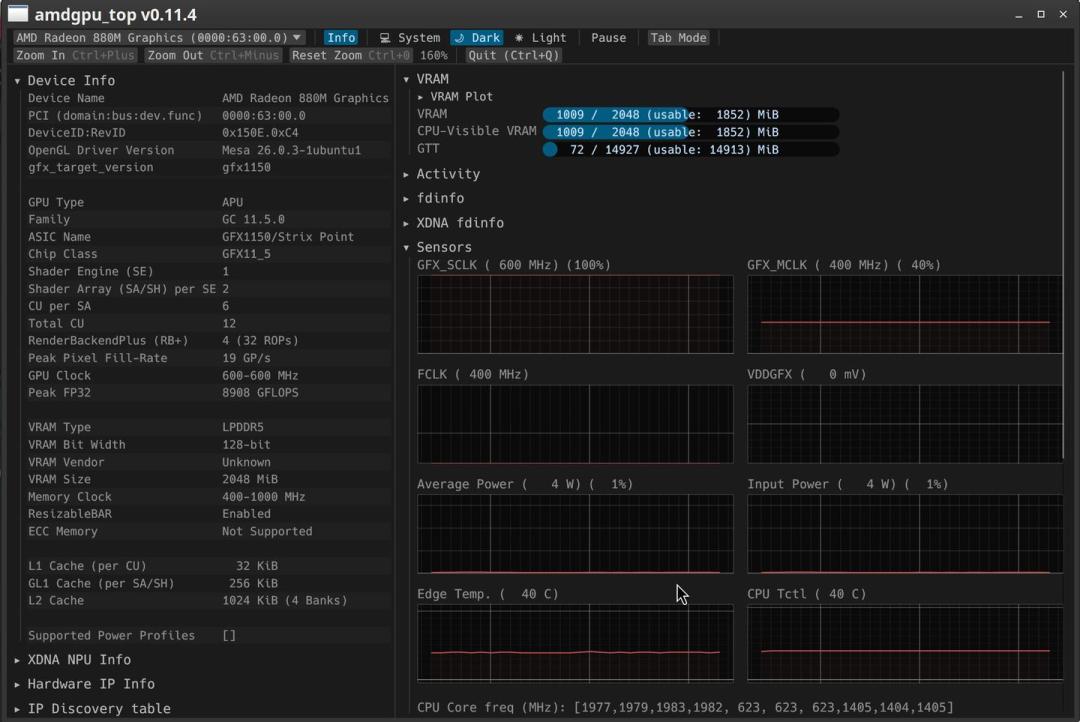Click Quit (Ctrl+Q) button
Viewport: 1080px width, 722px height.
point(514,55)
